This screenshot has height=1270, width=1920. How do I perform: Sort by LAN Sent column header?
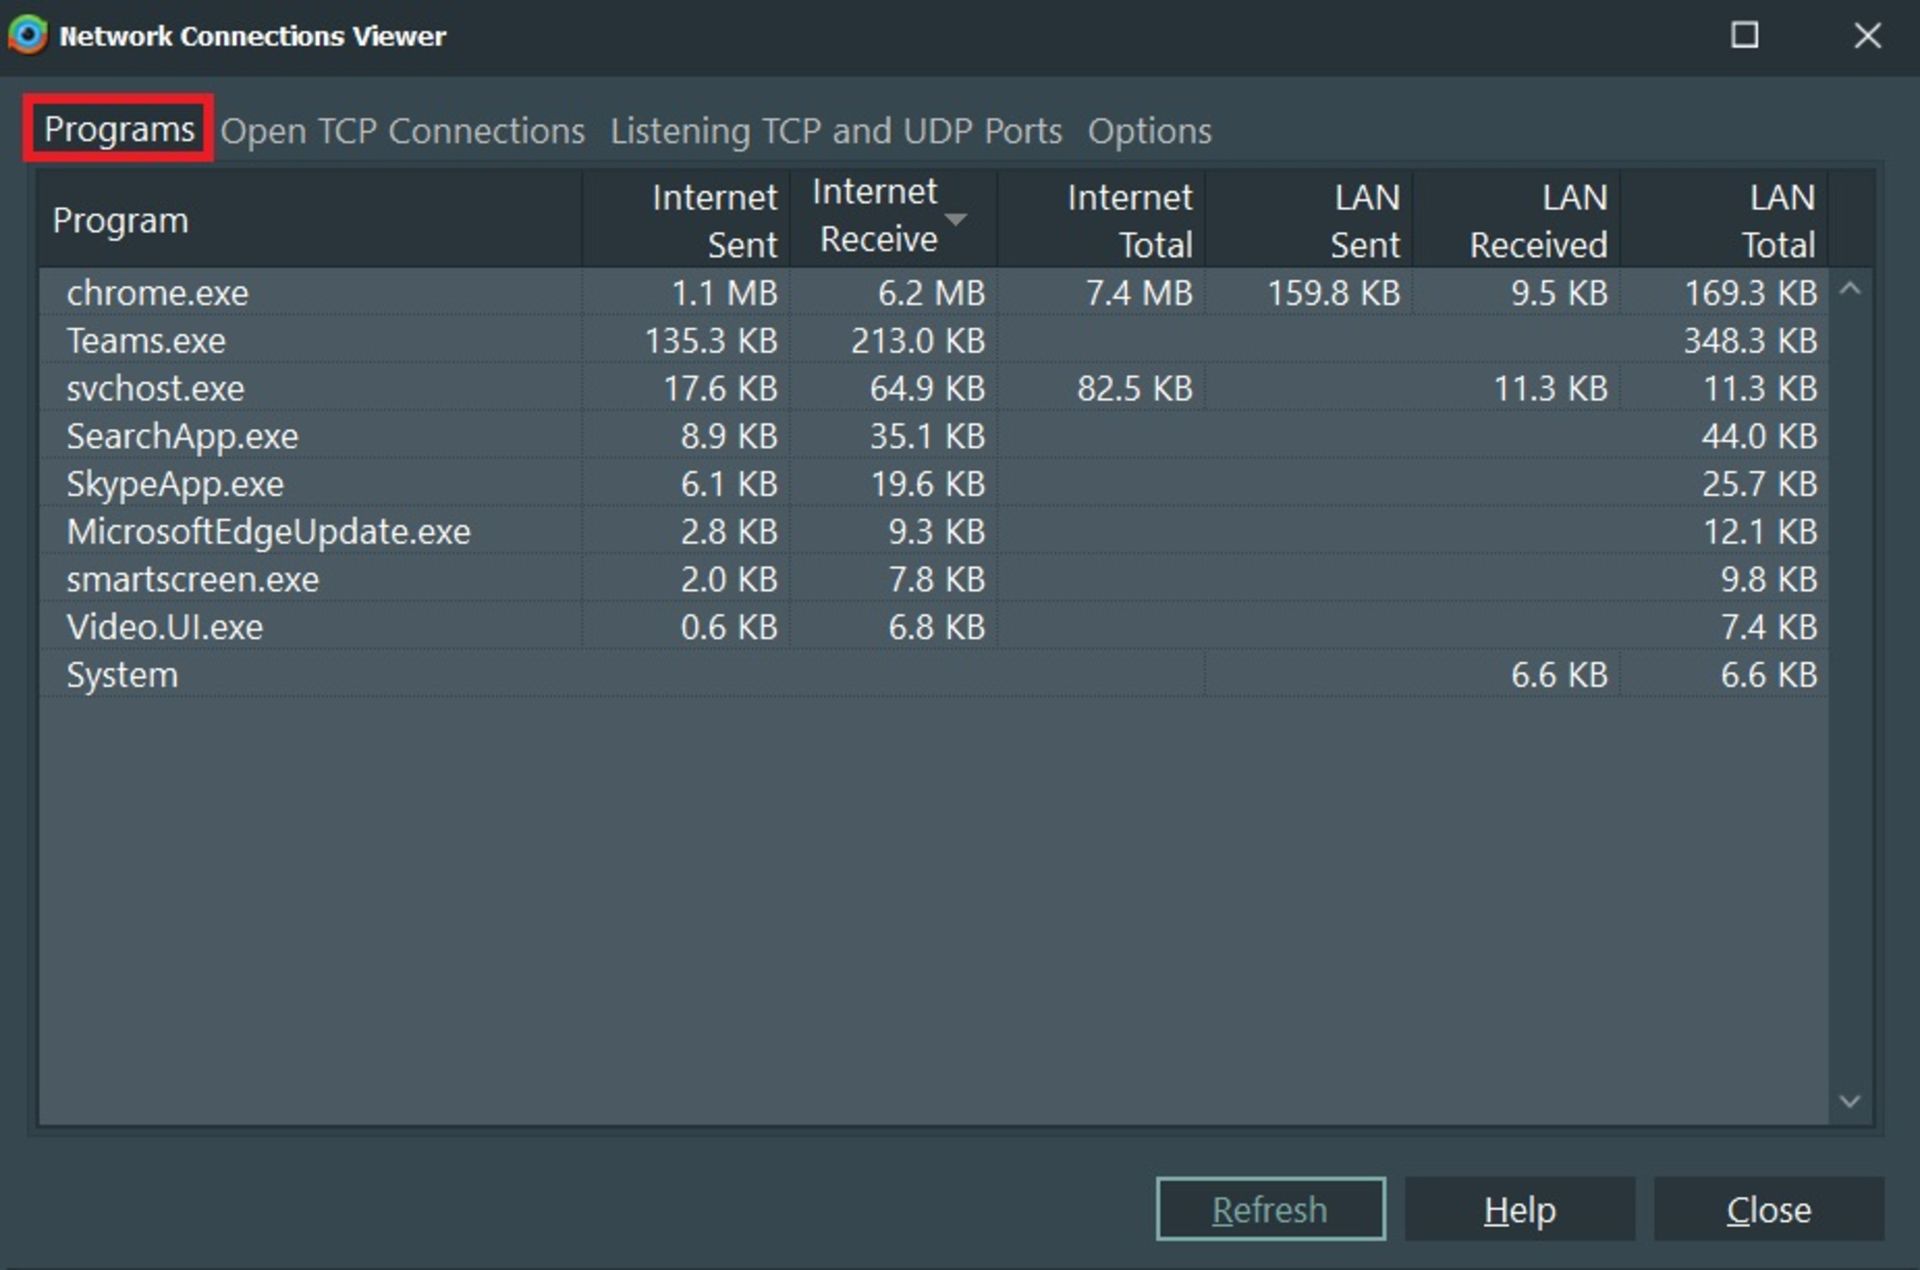click(x=1309, y=220)
